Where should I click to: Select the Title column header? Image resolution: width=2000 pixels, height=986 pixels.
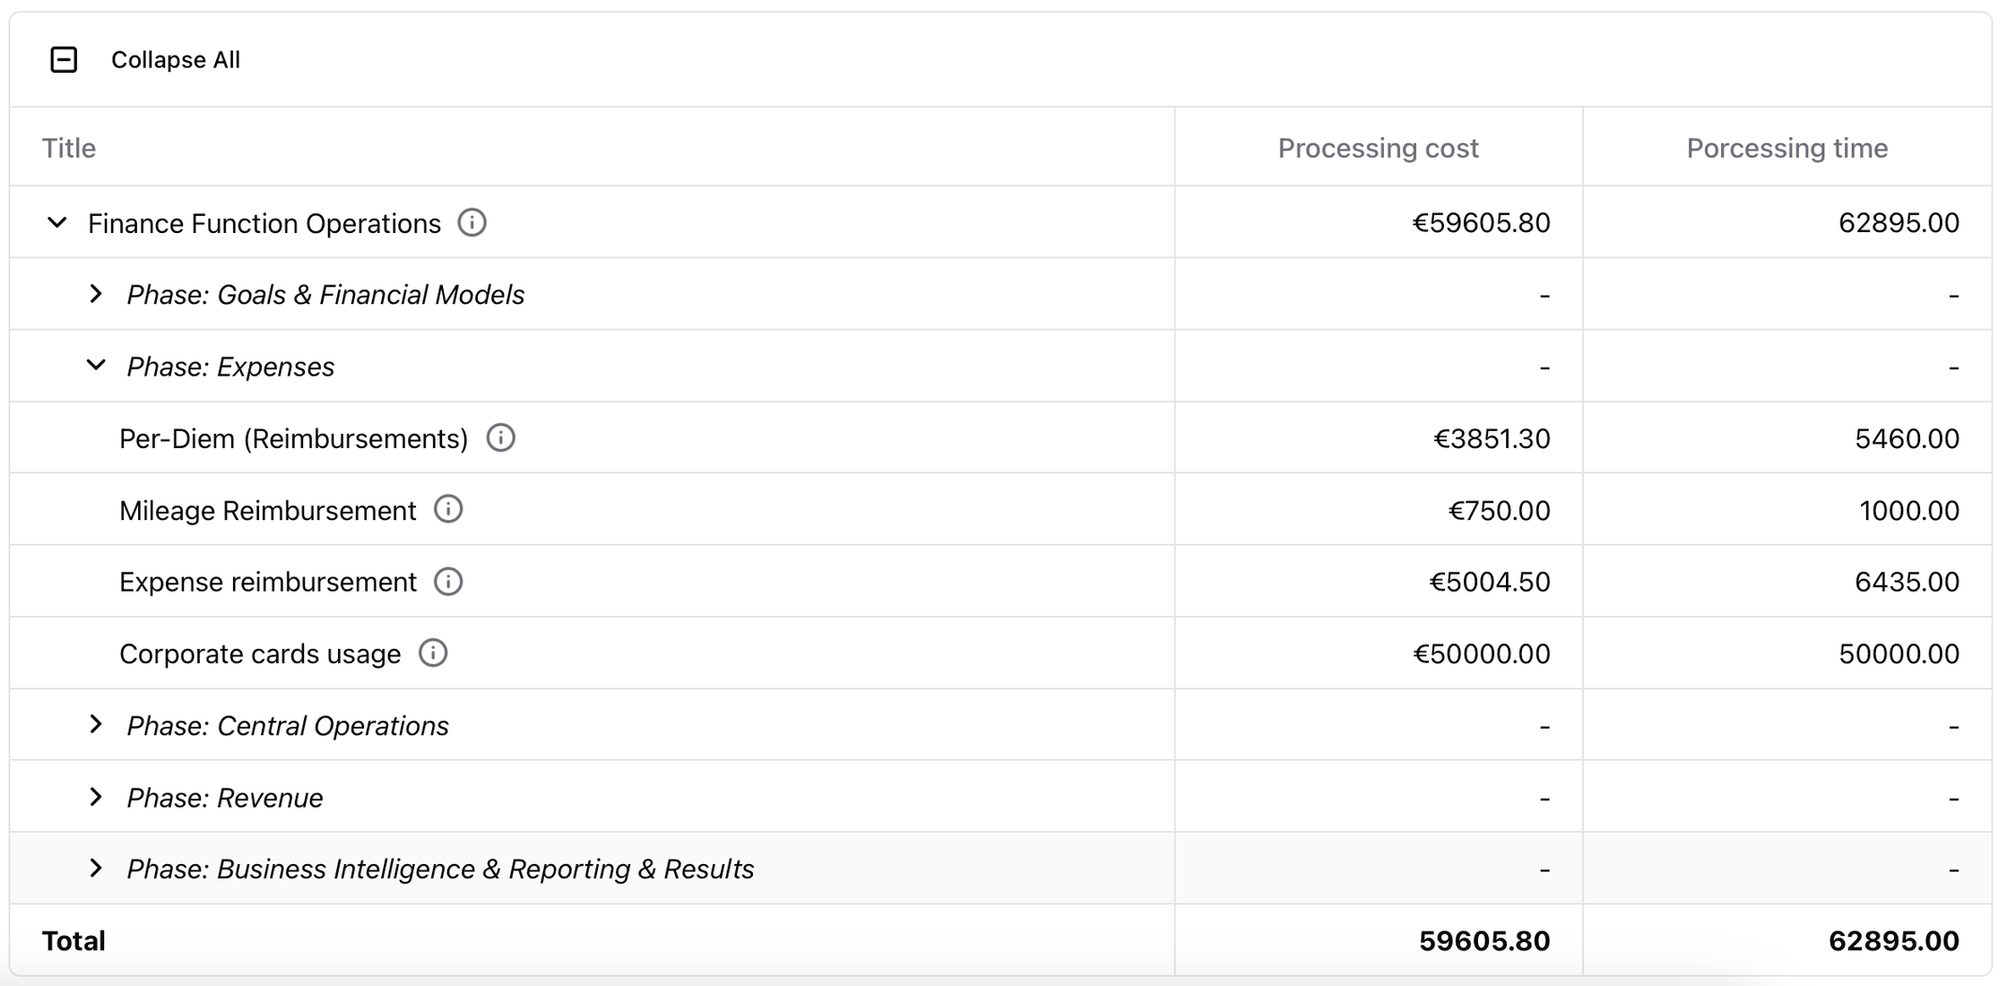coord(69,148)
